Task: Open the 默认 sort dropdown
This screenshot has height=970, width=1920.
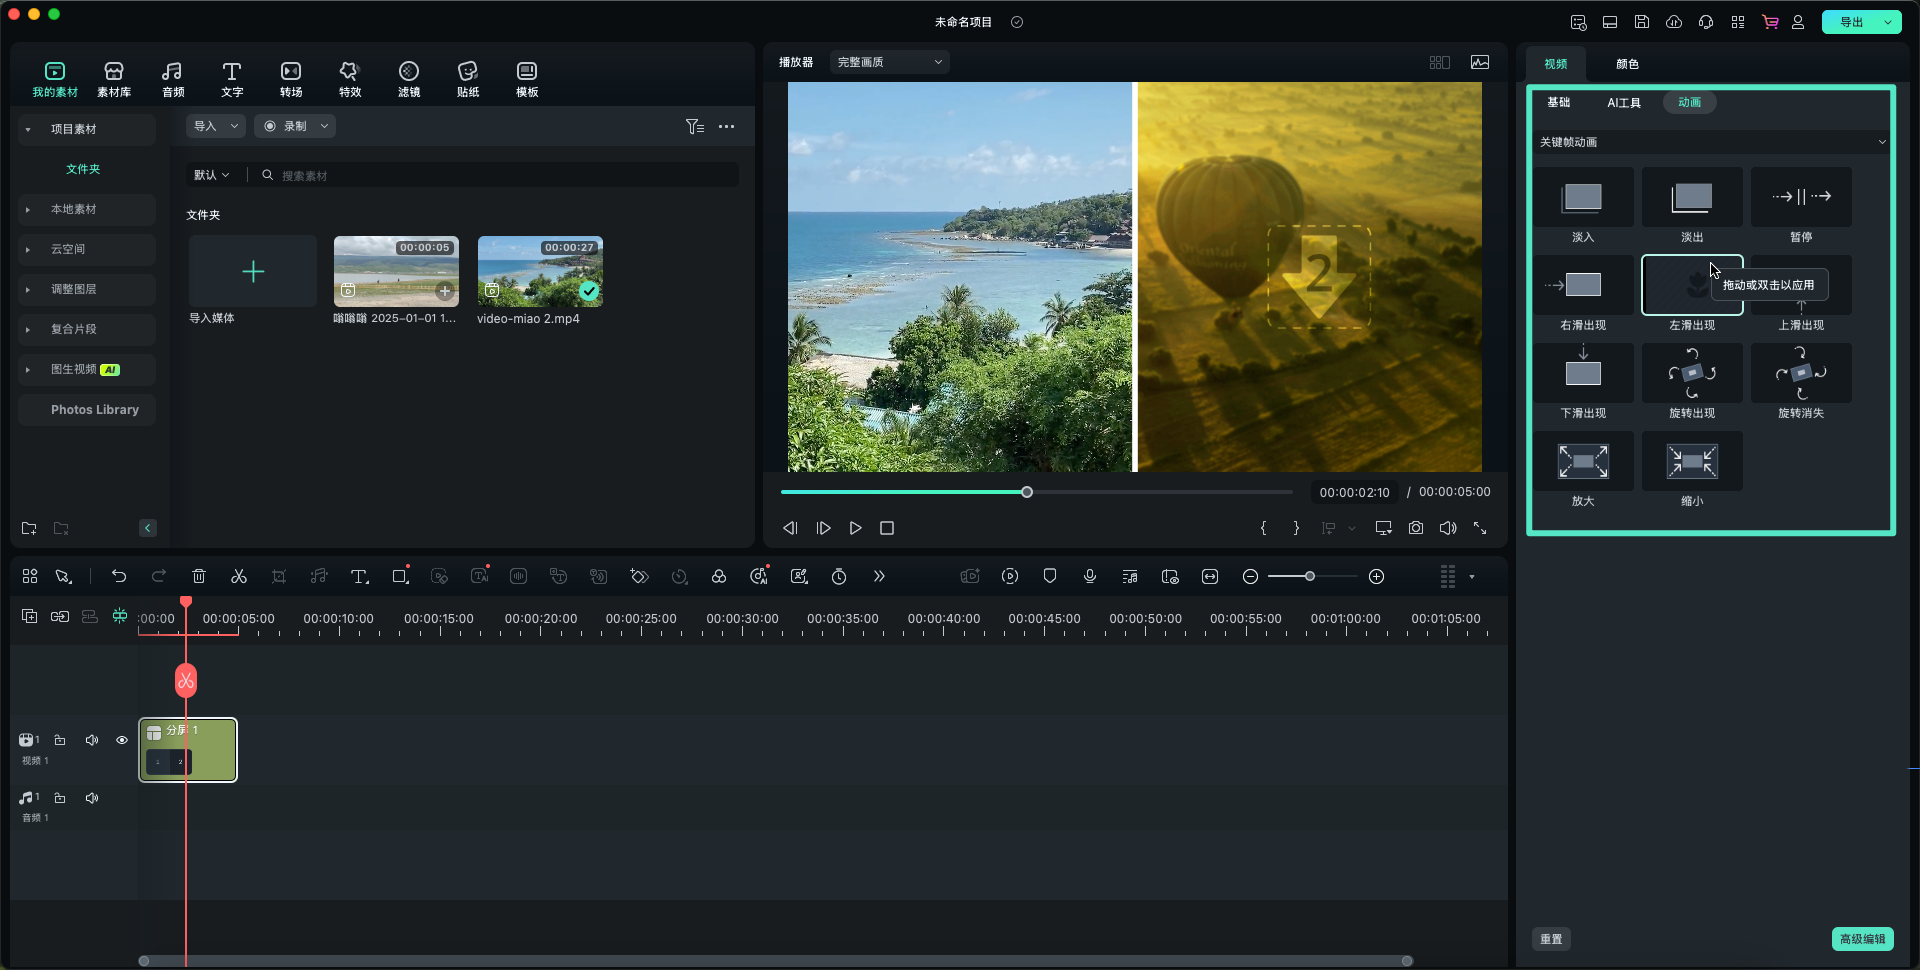Action: click(x=212, y=175)
